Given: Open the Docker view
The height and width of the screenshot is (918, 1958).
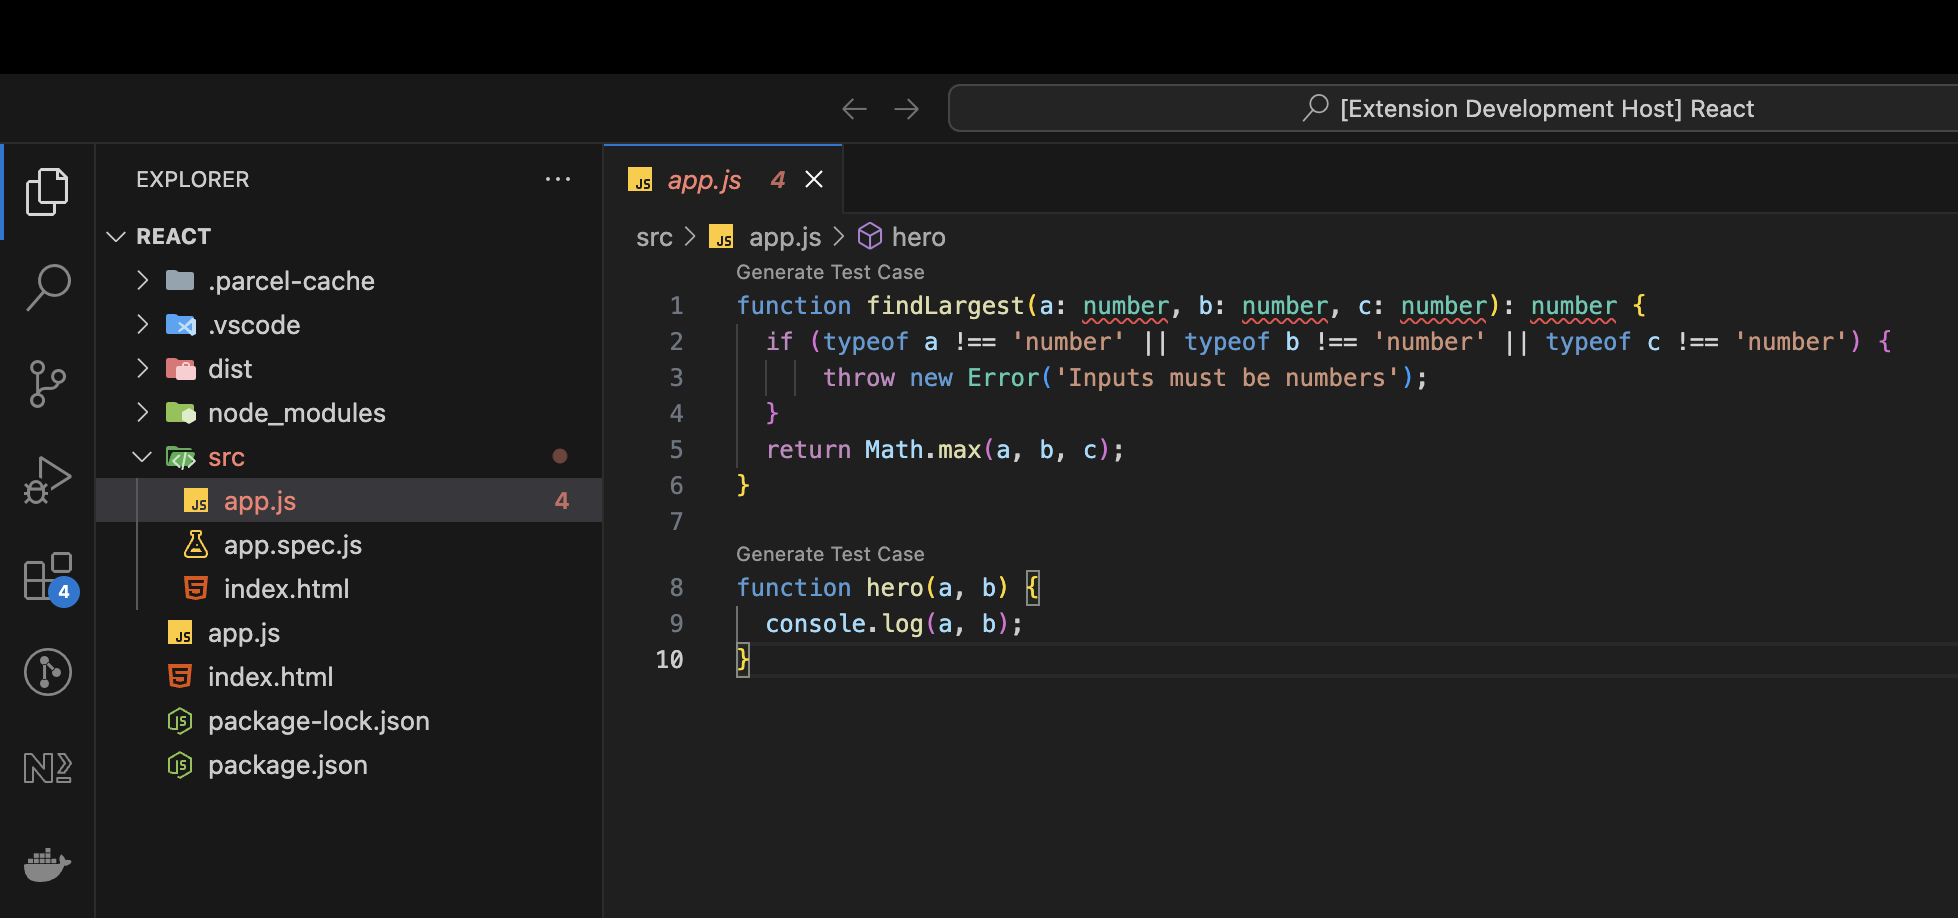Looking at the screenshot, I should [x=47, y=863].
